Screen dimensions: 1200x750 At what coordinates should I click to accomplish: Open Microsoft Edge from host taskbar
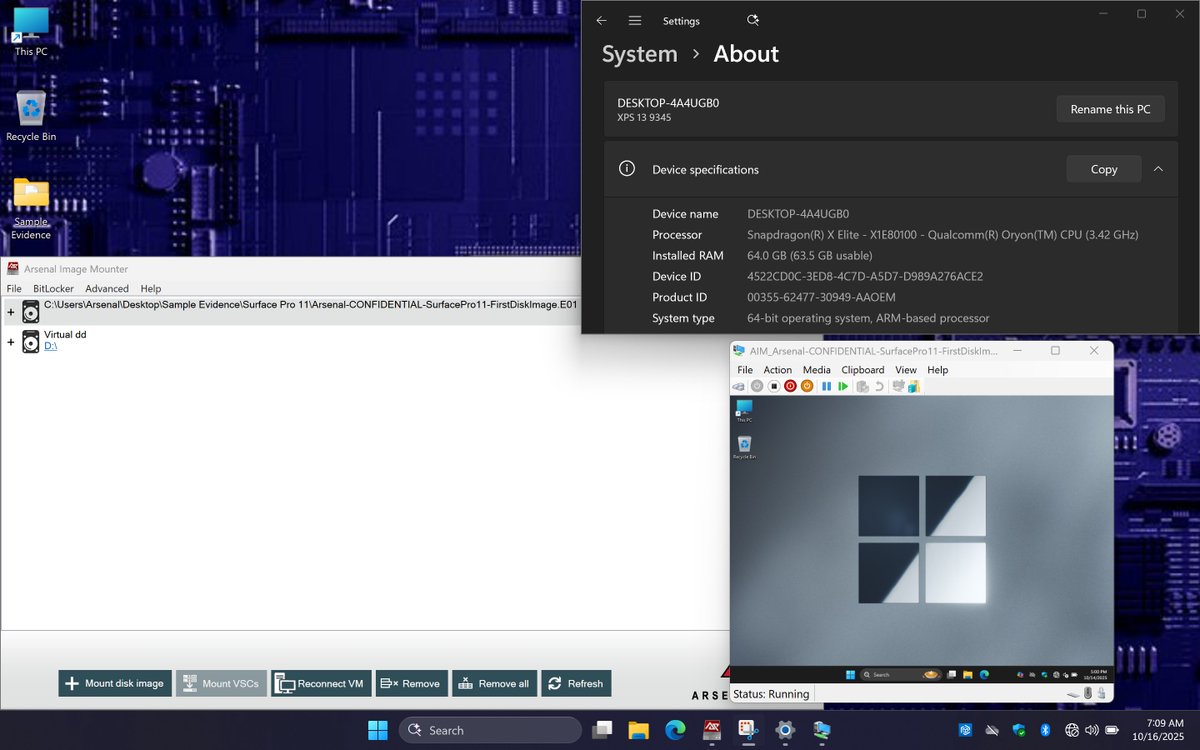(x=676, y=730)
